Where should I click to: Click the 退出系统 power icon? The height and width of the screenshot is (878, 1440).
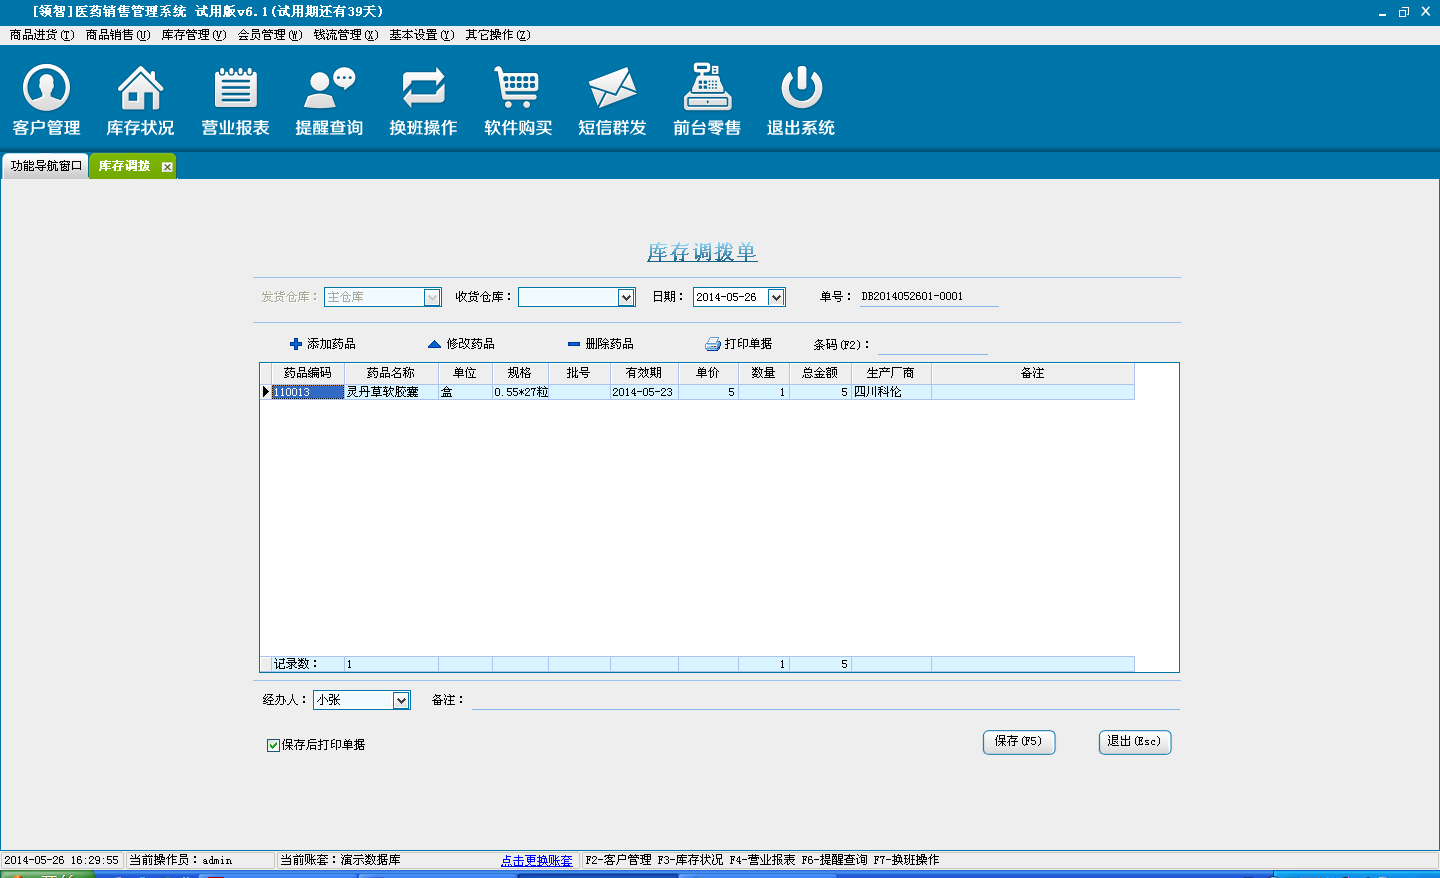coord(801,90)
